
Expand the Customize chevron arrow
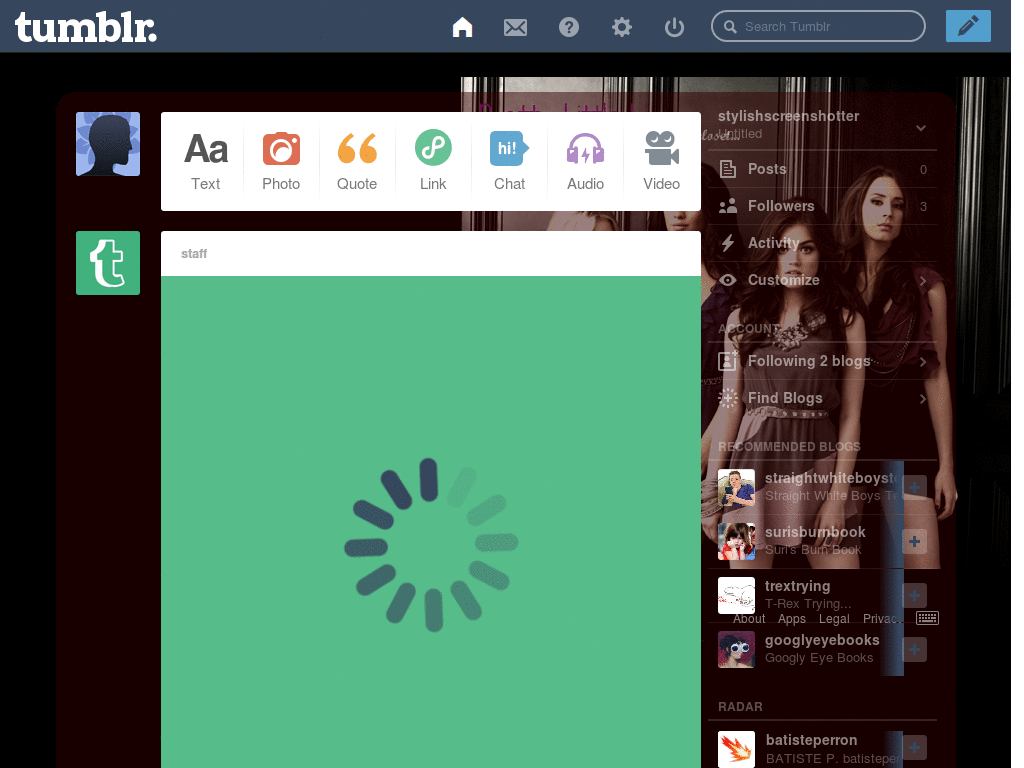click(x=923, y=281)
